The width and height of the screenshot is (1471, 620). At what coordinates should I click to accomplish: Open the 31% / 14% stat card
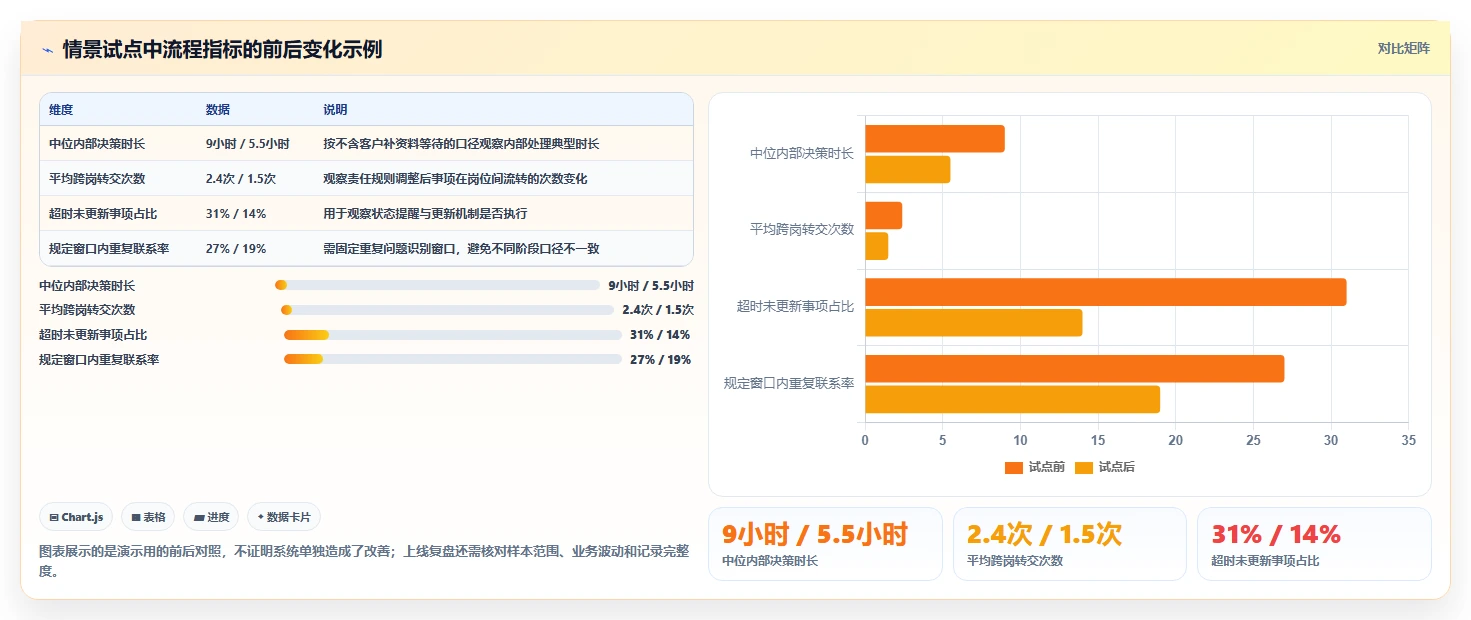1314,544
